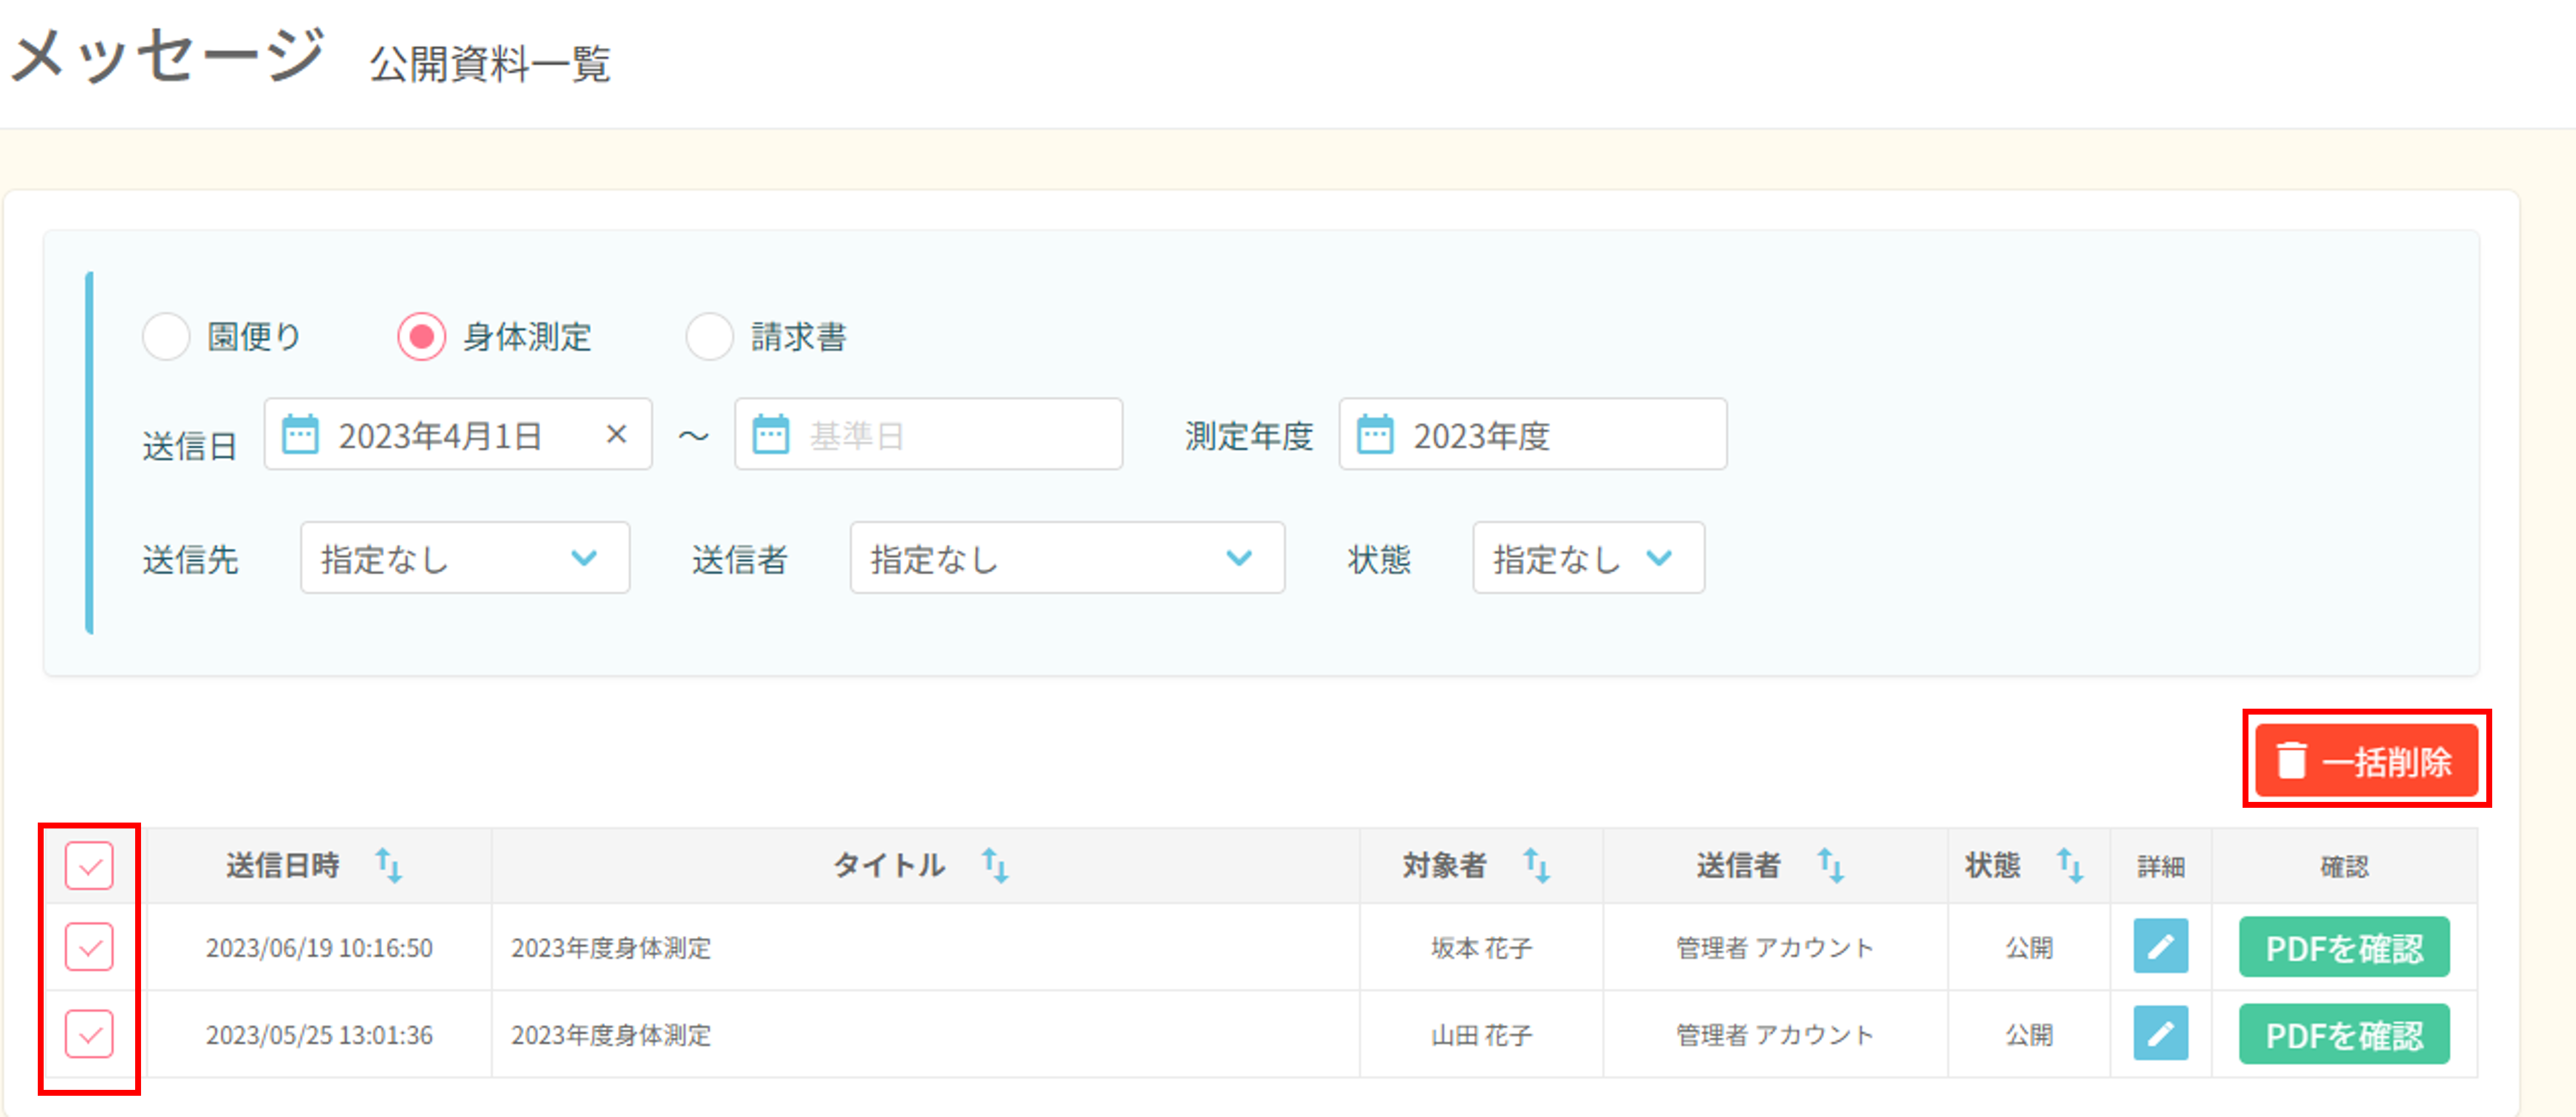
Task: Click trash icon on 一括削除 button
Action: point(2291,761)
